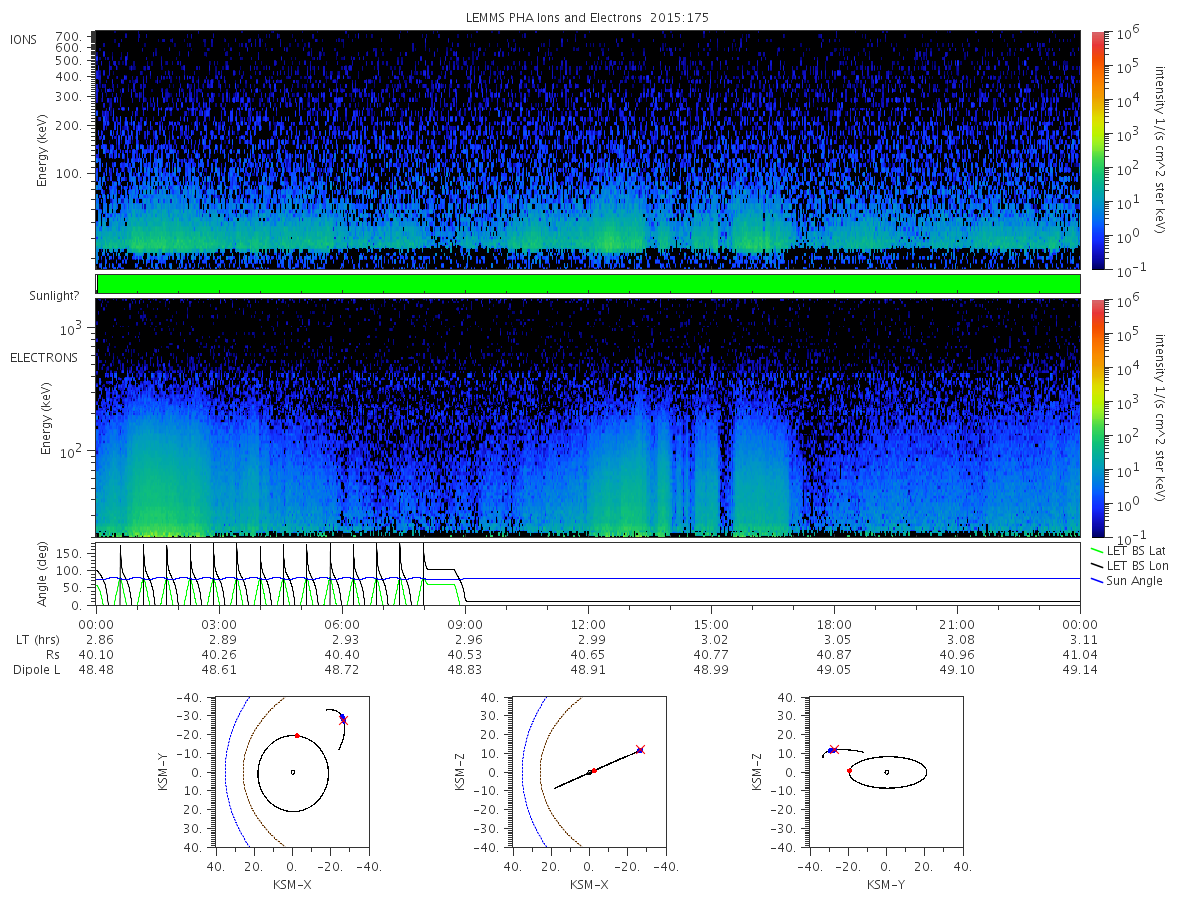Click the Rs value 41.04
The width and height of the screenshot is (1200, 900).
pyautogui.click(x=1080, y=654)
